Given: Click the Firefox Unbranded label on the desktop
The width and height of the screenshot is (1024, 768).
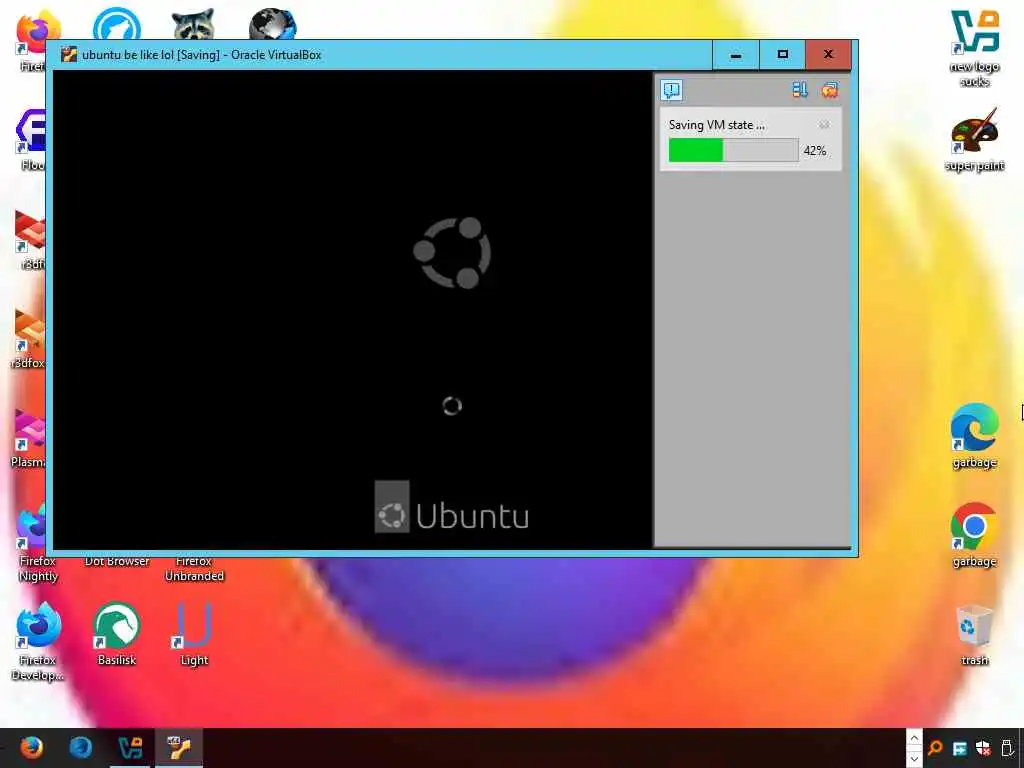Looking at the screenshot, I should coord(194,568).
